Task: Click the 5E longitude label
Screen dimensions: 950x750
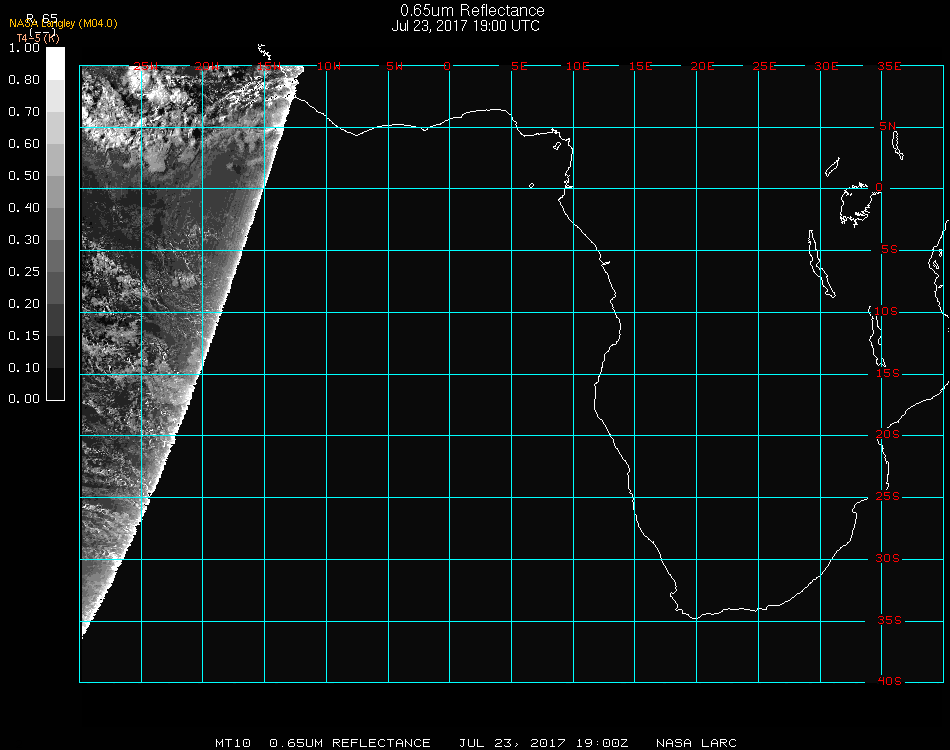Action: pos(519,66)
